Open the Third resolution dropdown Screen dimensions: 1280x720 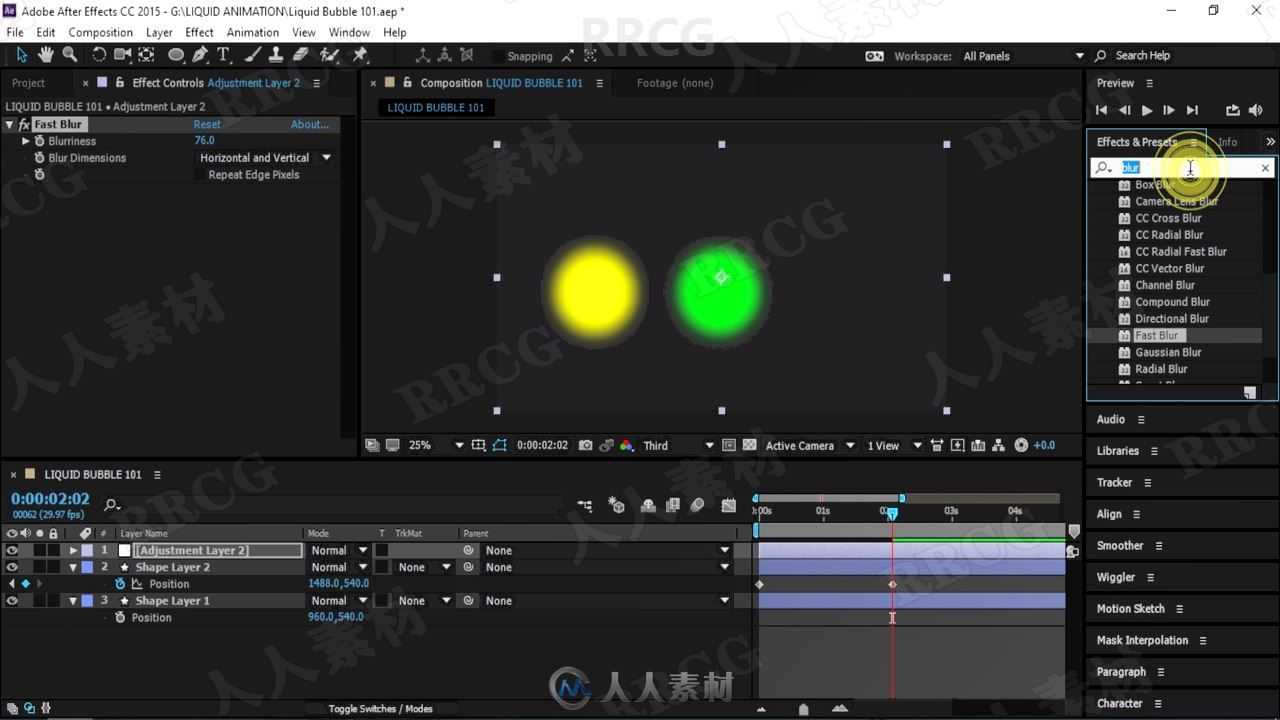679,445
